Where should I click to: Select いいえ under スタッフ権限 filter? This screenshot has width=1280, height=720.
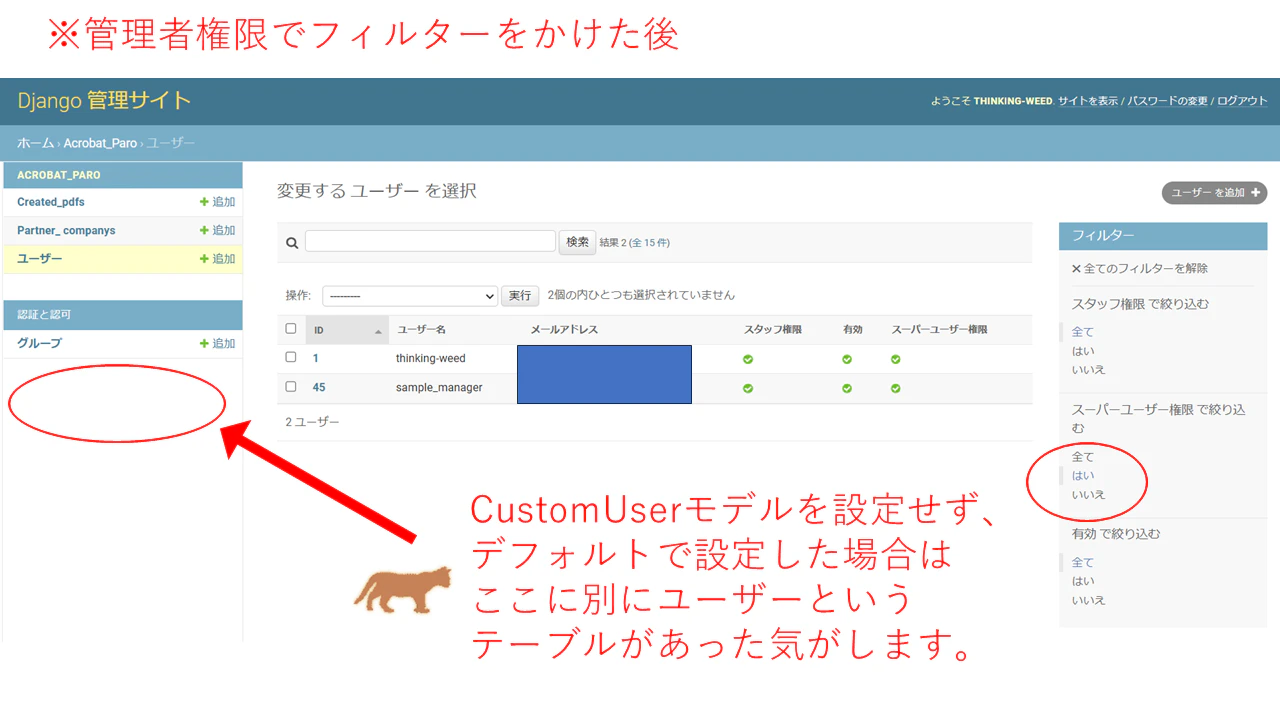point(1088,370)
